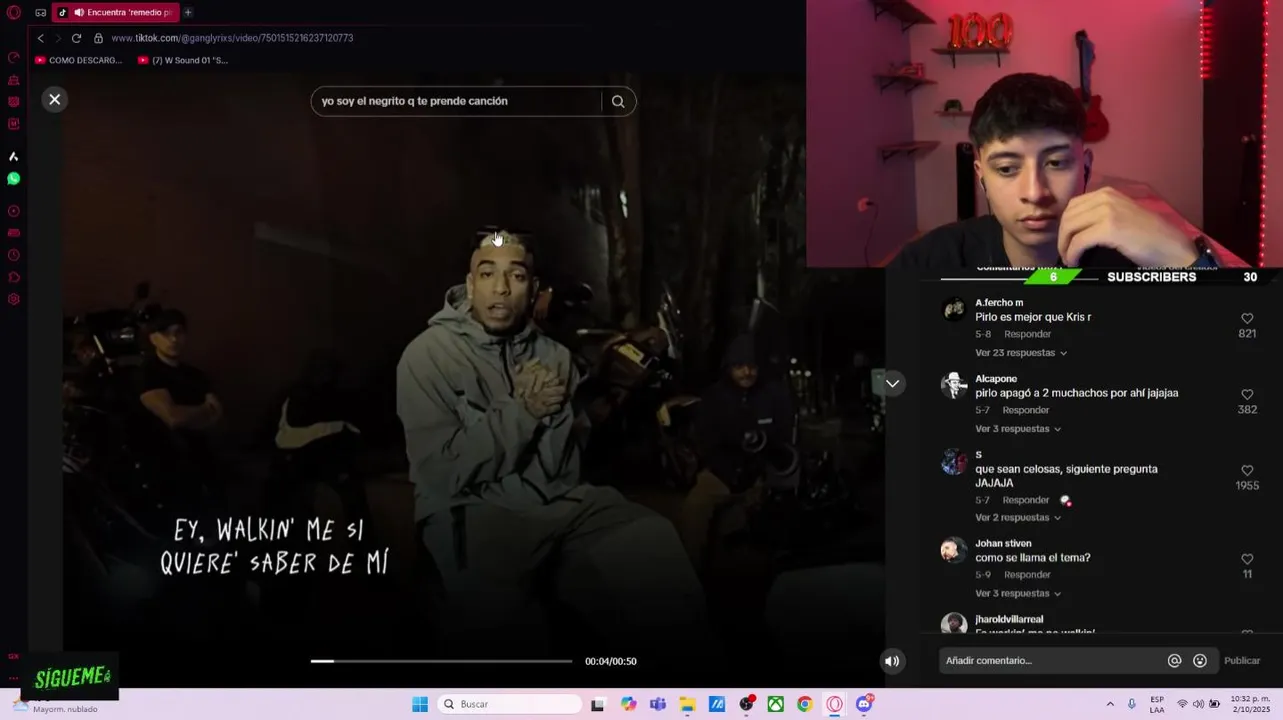The height and width of the screenshot is (720, 1283).
Task: Expand 'Ver 2 respuestas' replies
Action: 1018,518
